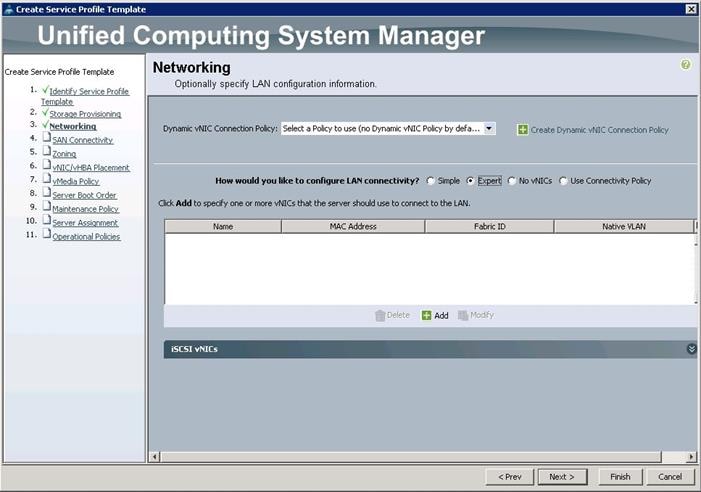
Task: Click the Add vNIC button label
Action: 441,315
